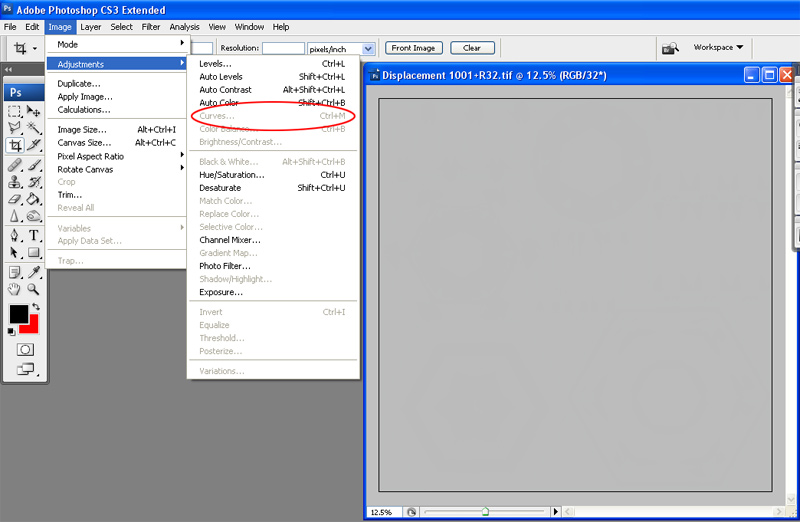Viewport: 800px width, 522px height.
Task: Activate the Hand tool
Action: [x=15, y=289]
